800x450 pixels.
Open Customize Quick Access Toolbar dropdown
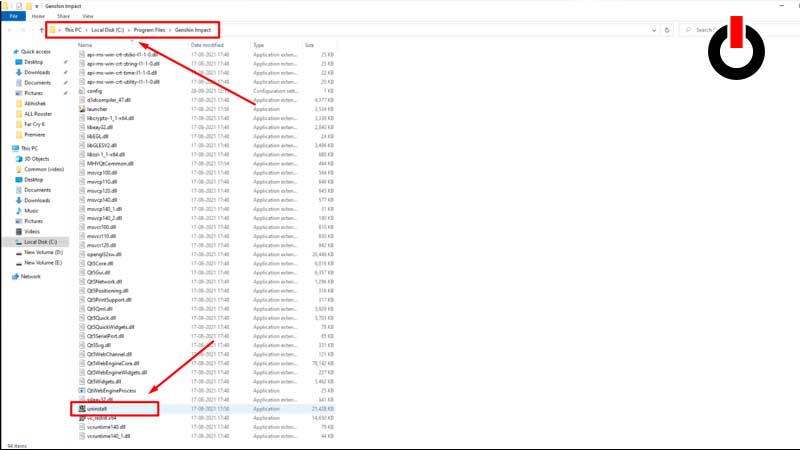tap(37, 6)
